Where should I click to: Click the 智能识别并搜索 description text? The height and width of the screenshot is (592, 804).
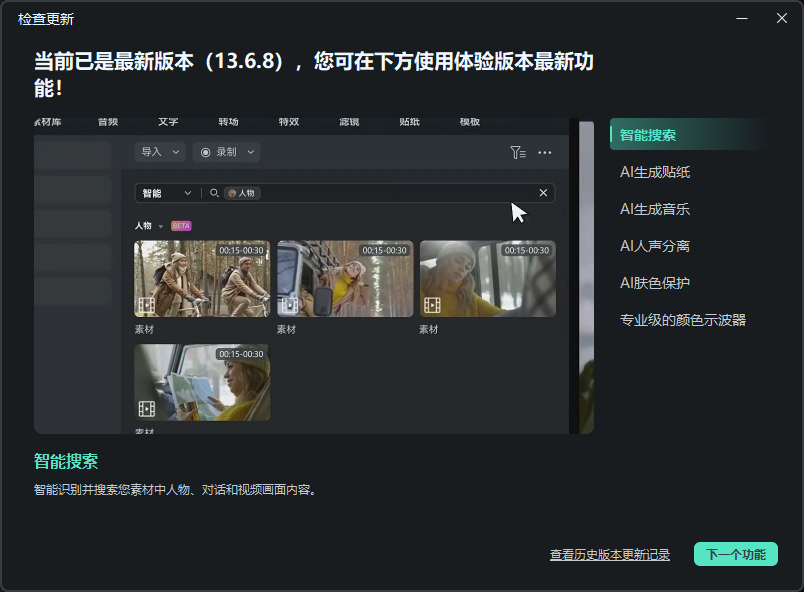174,490
